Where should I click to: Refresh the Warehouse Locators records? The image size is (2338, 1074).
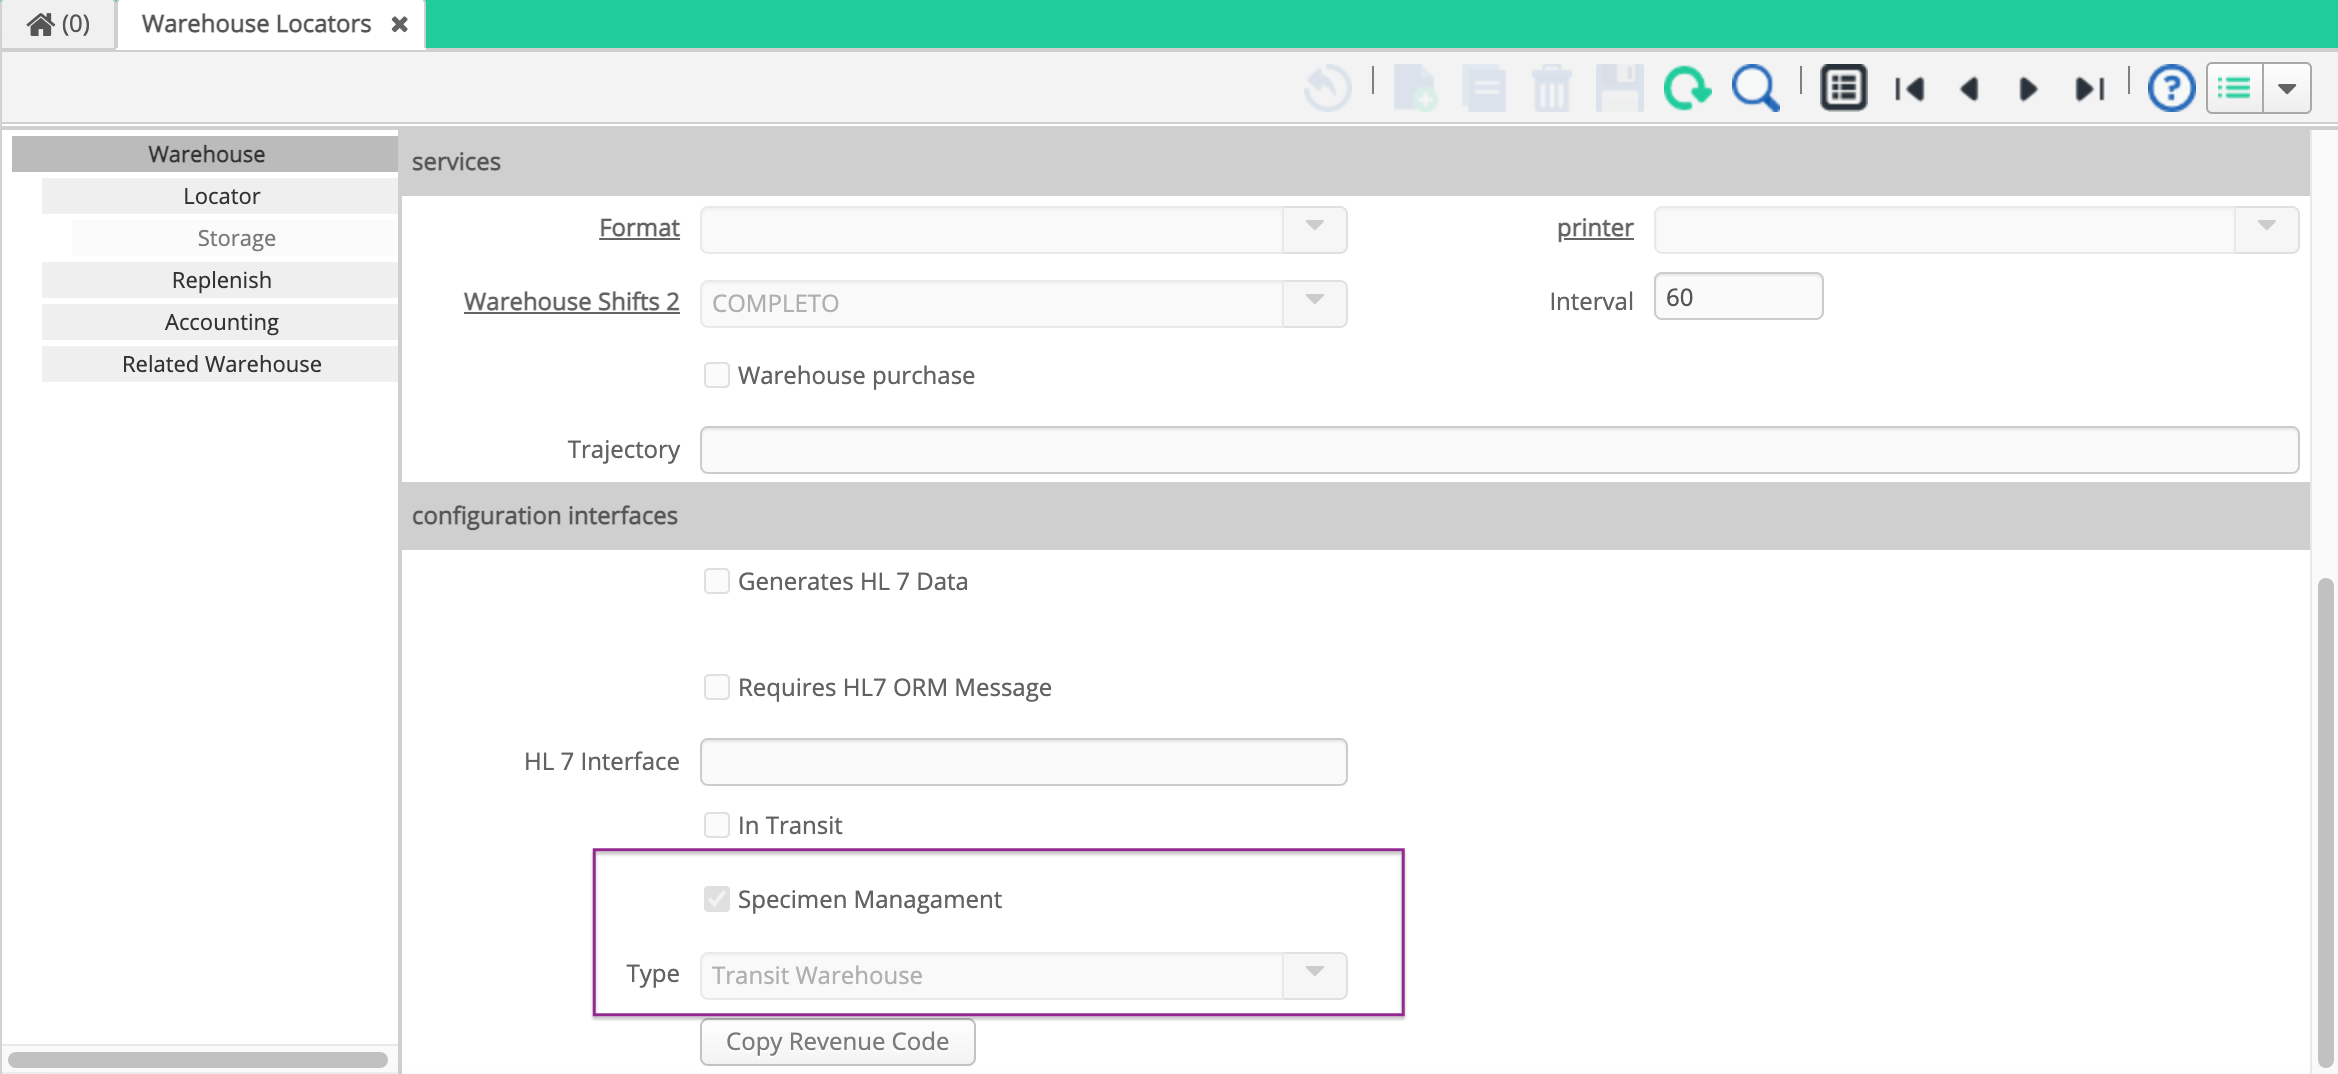[x=1686, y=88]
